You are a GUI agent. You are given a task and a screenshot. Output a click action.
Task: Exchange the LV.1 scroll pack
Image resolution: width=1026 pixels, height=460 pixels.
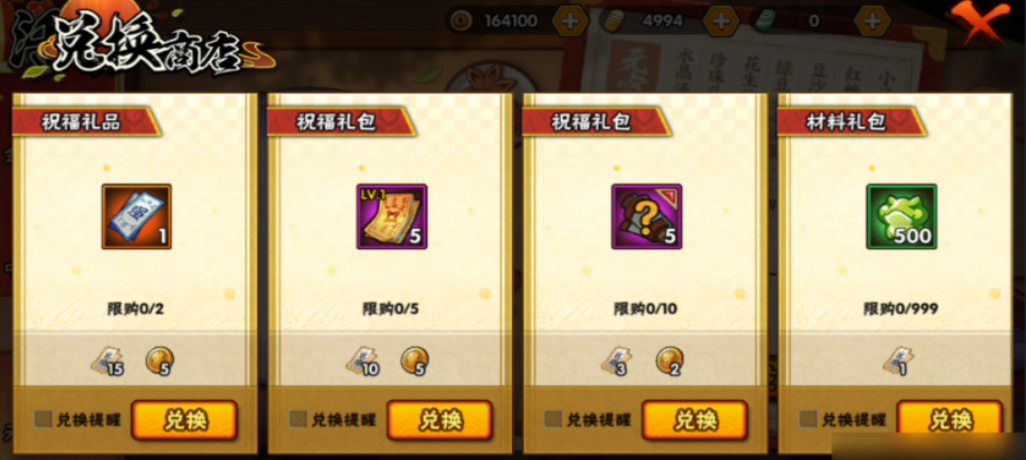click(x=440, y=420)
